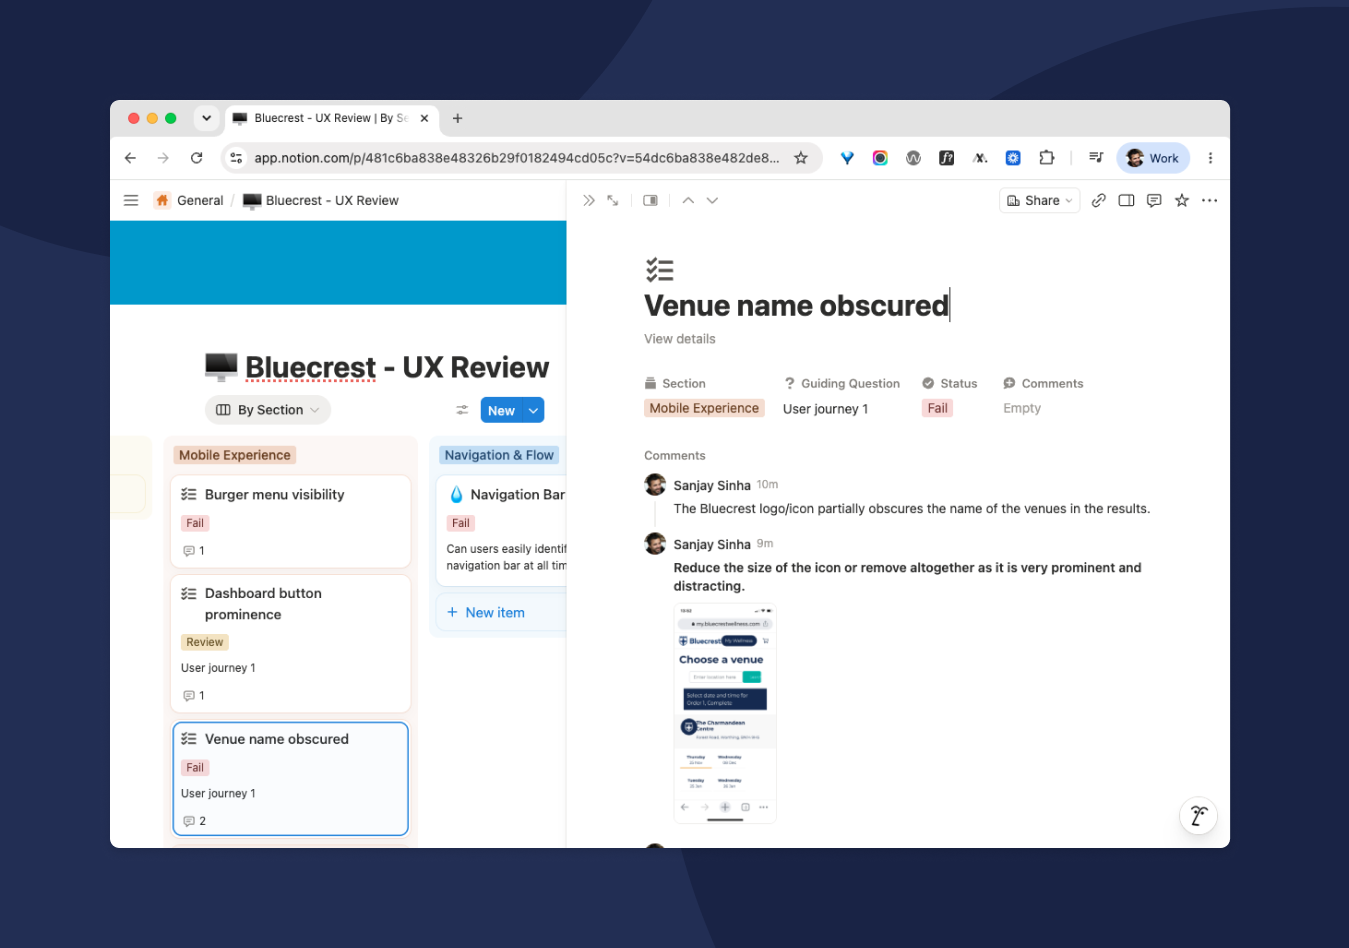
Task: Open the page's three-dot options menu
Action: 1210,200
